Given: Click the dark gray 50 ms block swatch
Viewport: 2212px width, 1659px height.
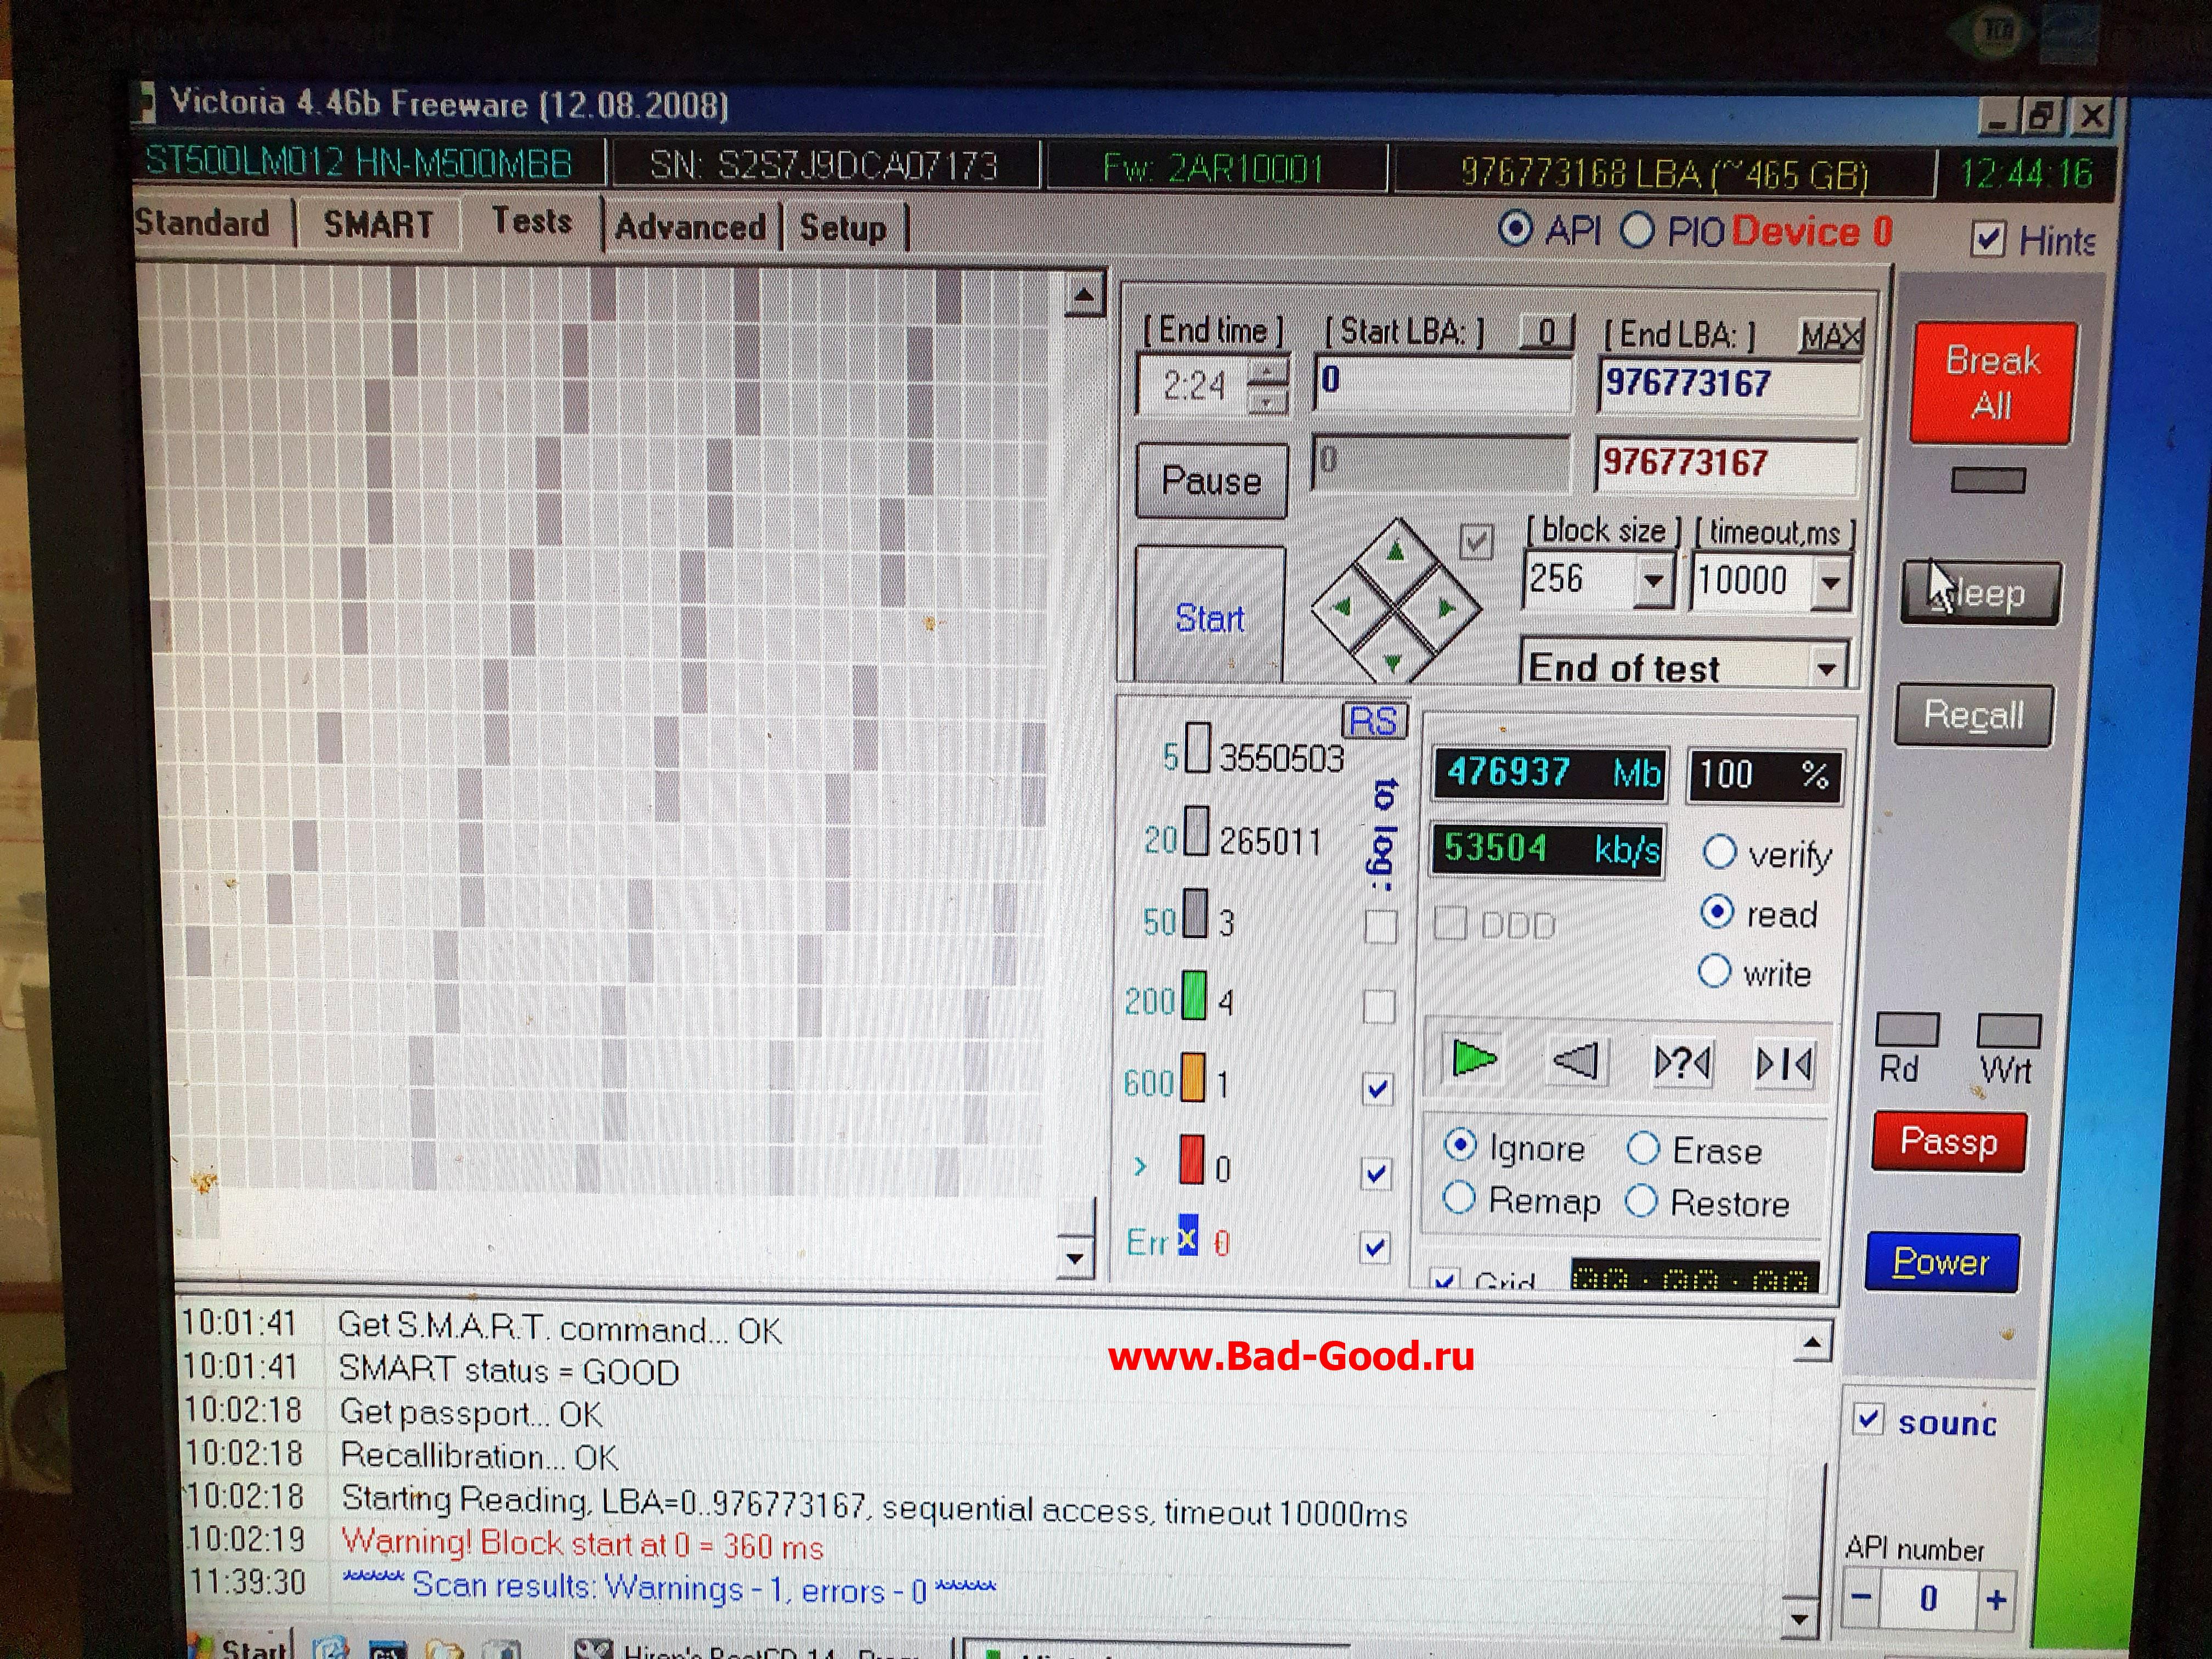Looking at the screenshot, I should pyautogui.click(x=1195, y=913).
